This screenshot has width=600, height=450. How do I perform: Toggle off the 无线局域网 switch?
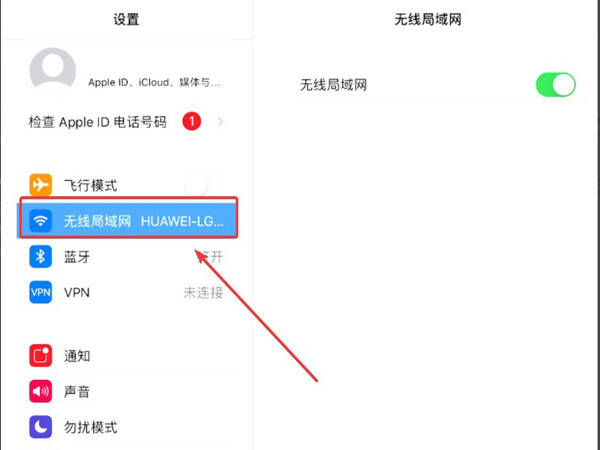(556, 85)
